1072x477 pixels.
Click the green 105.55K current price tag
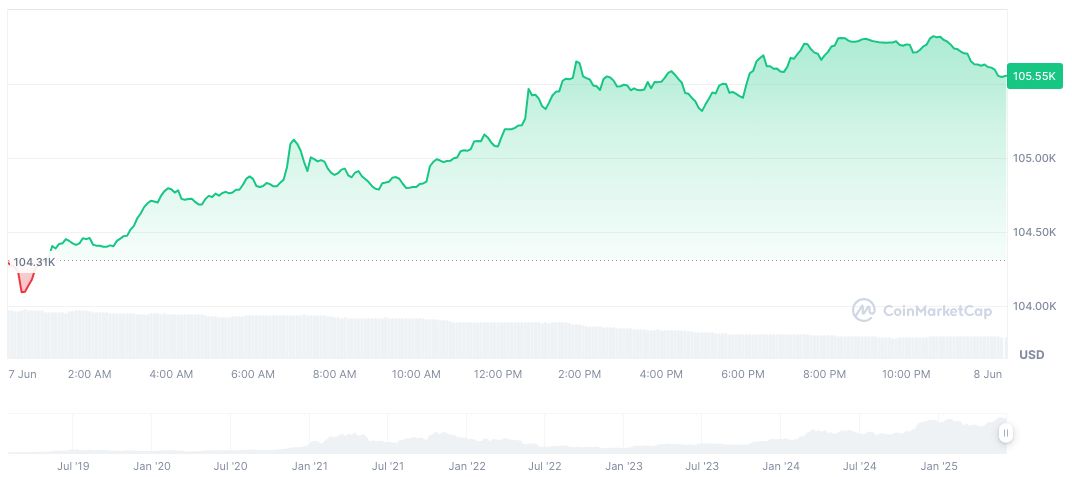[1034, 76]
